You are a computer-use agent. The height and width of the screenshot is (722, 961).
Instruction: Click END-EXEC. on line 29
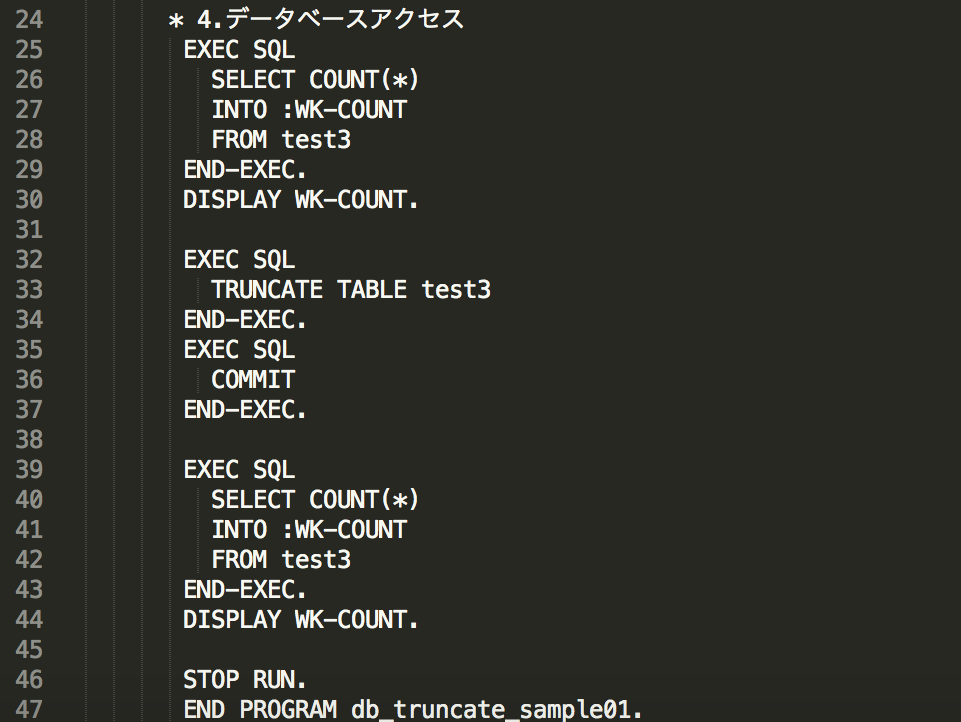click(245, 170)
